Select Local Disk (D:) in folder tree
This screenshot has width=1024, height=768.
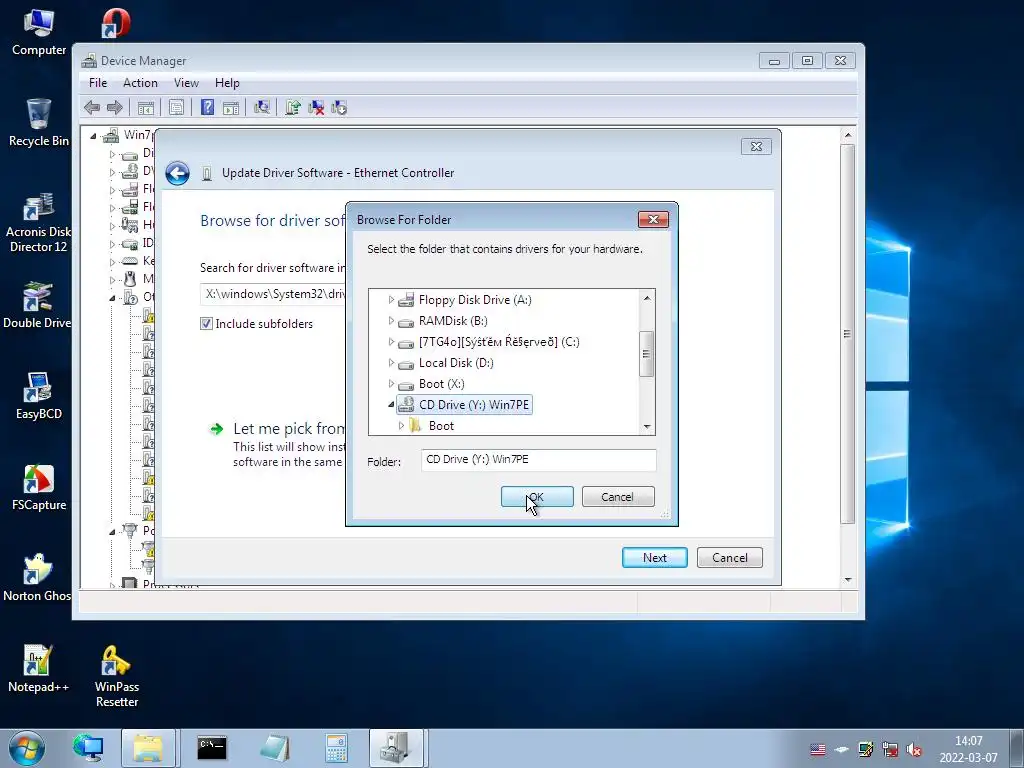(456, 363)
